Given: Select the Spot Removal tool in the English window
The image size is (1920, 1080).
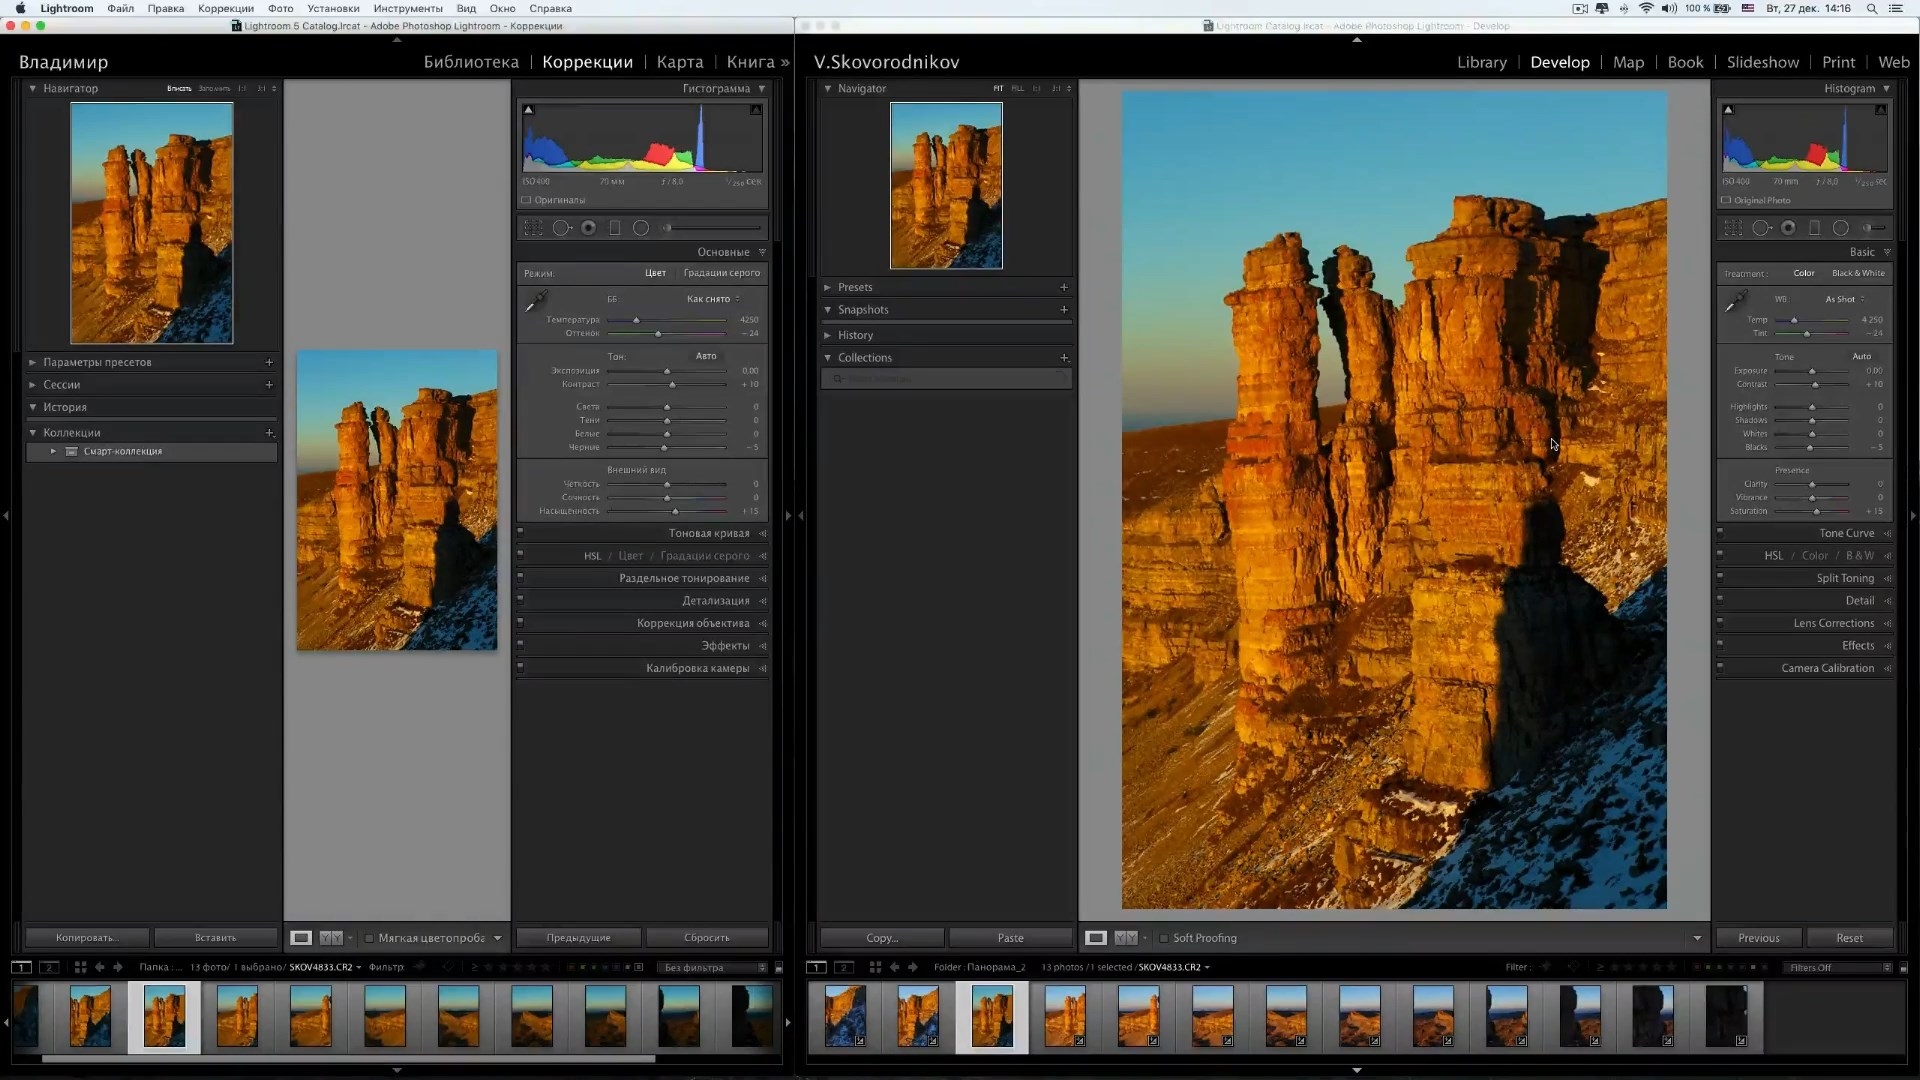Looking at the screenshot, I should pyautogui.click(x=1762, y=228).
